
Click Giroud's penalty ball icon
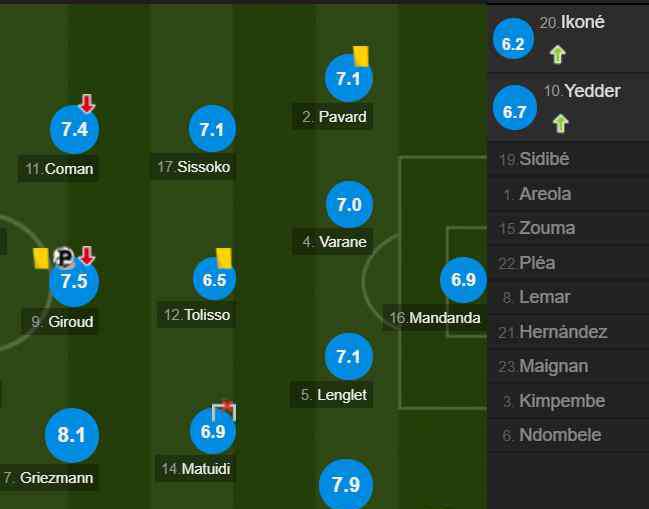click(x=64, y=257)
